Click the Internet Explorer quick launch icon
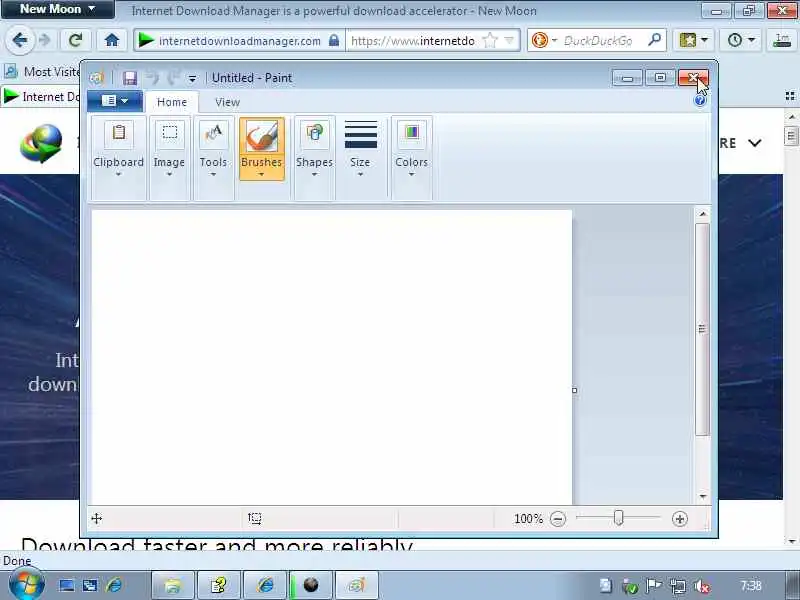800x600 pixels. click(x=114, y=585)
